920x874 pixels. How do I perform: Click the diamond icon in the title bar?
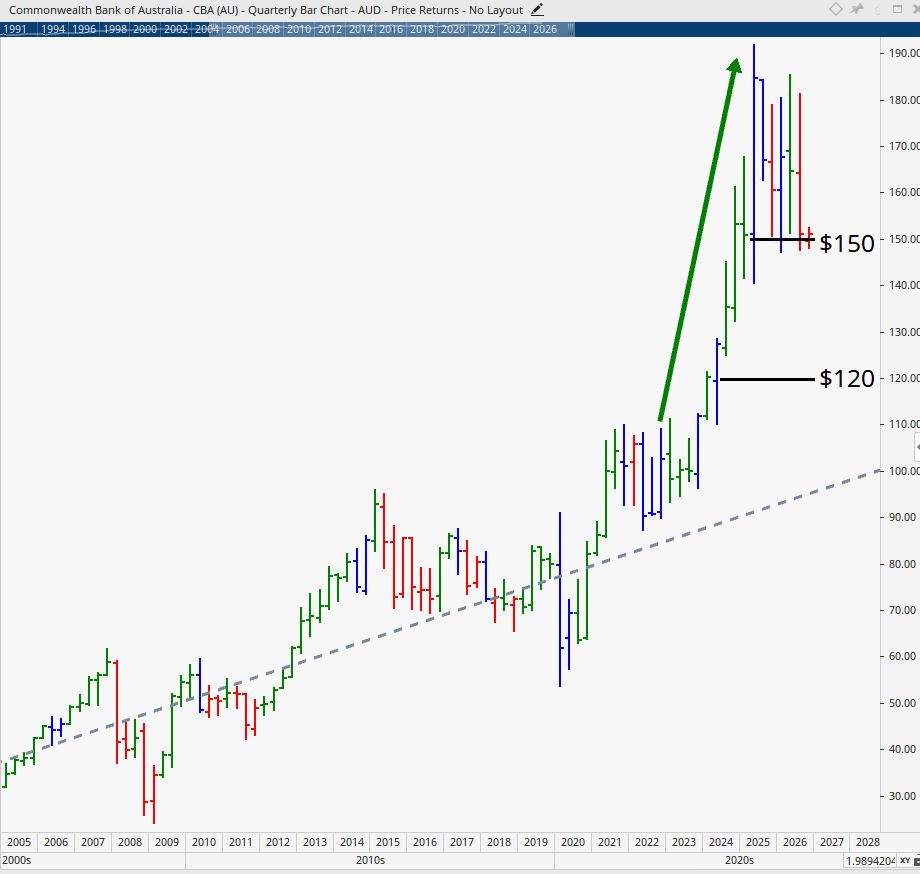click(836, 9)
